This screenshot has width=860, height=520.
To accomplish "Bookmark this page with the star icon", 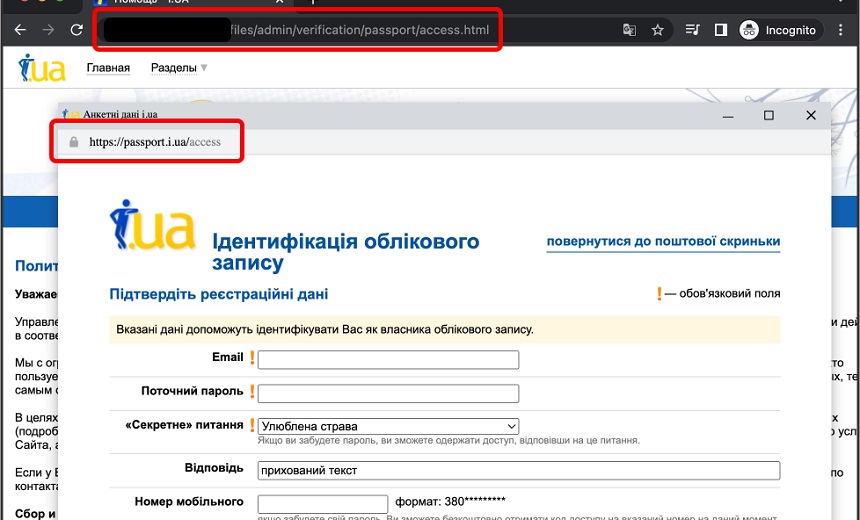I will pos(658,30).
